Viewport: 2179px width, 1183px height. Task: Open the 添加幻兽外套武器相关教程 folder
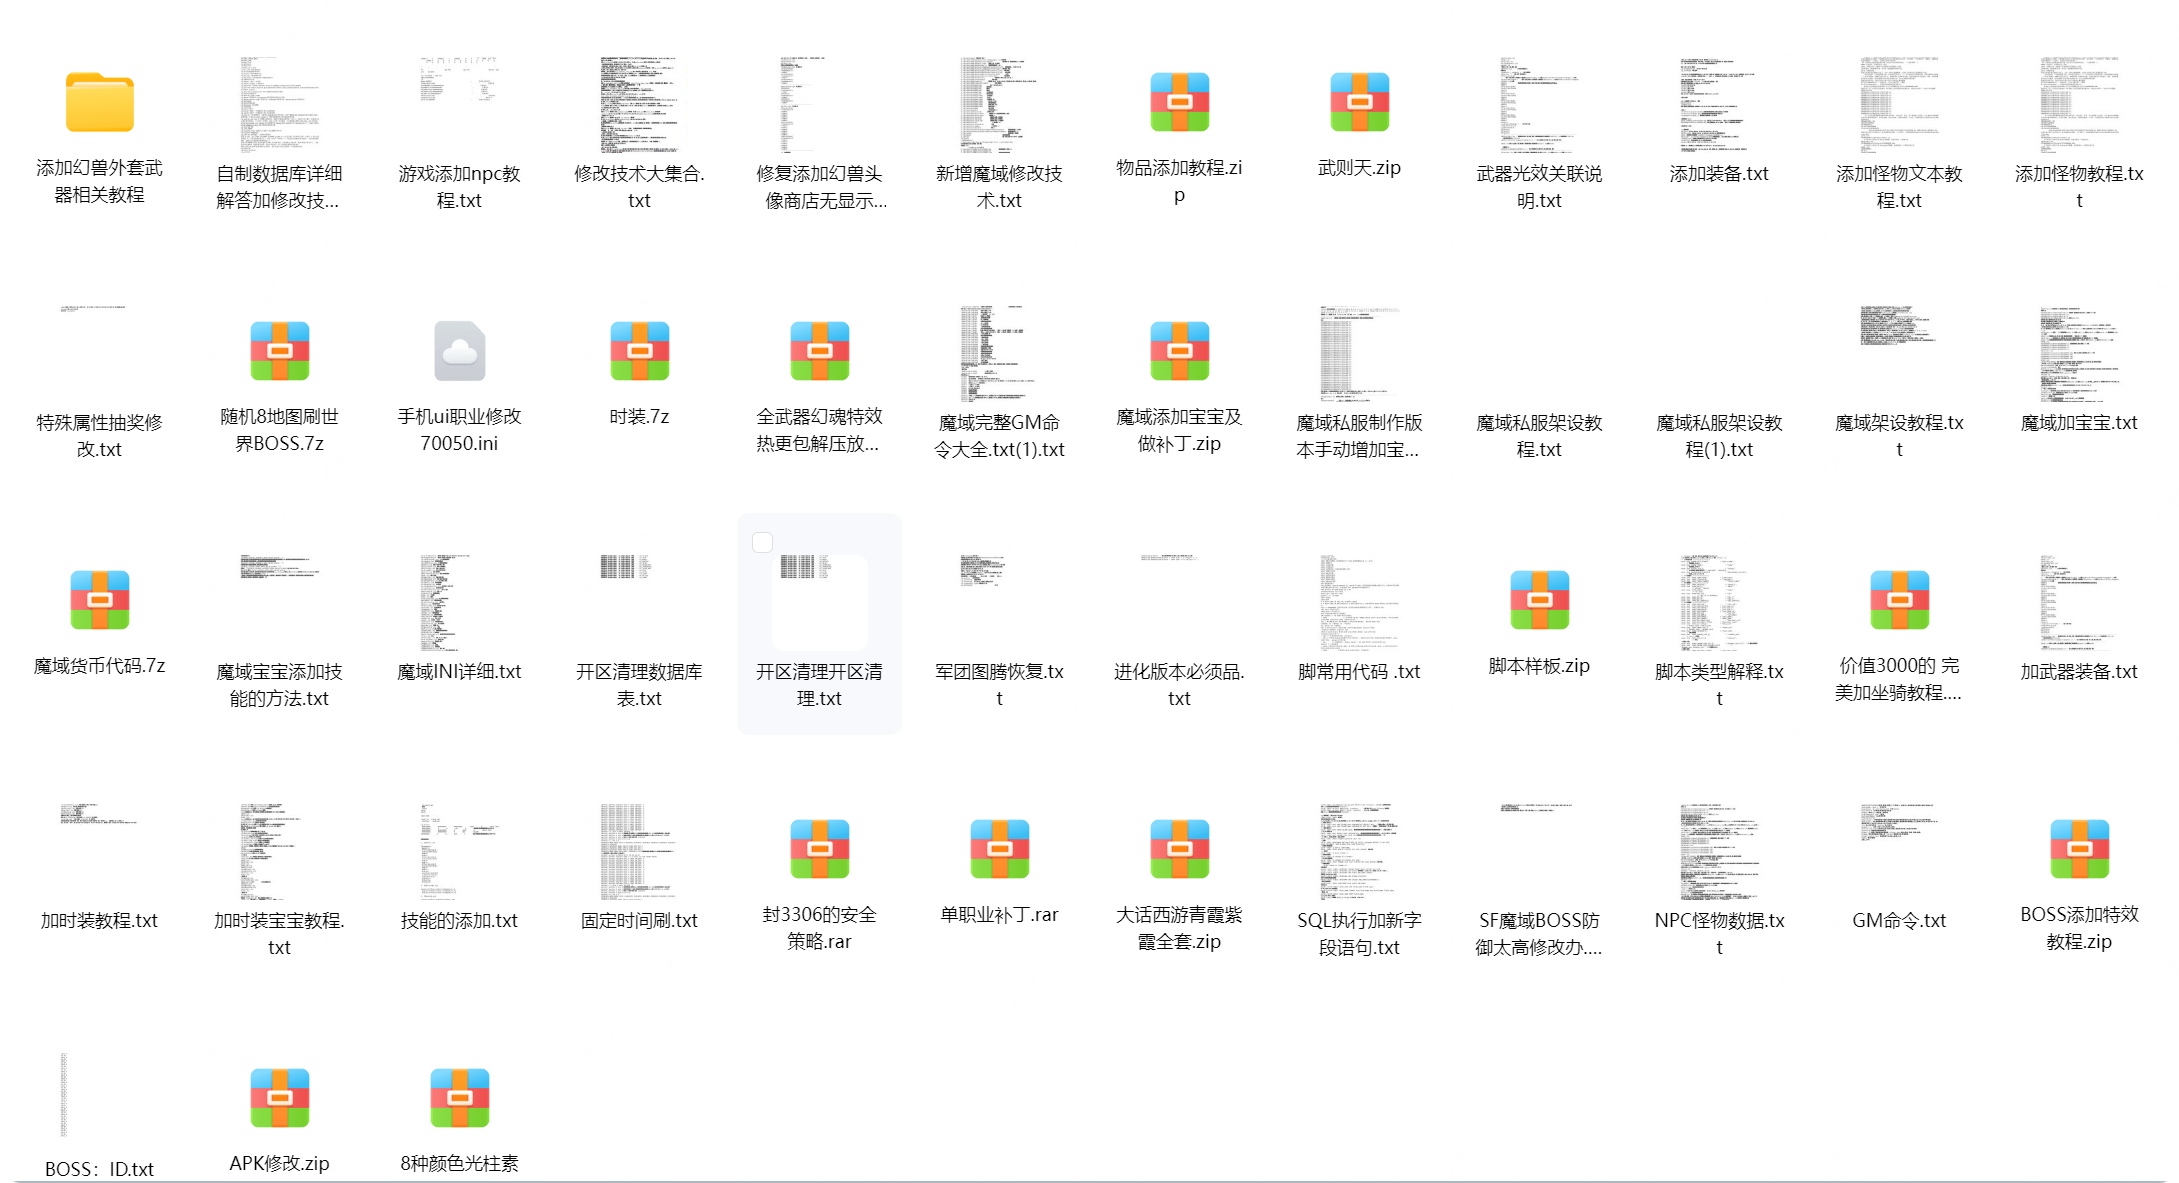(99, 102)
